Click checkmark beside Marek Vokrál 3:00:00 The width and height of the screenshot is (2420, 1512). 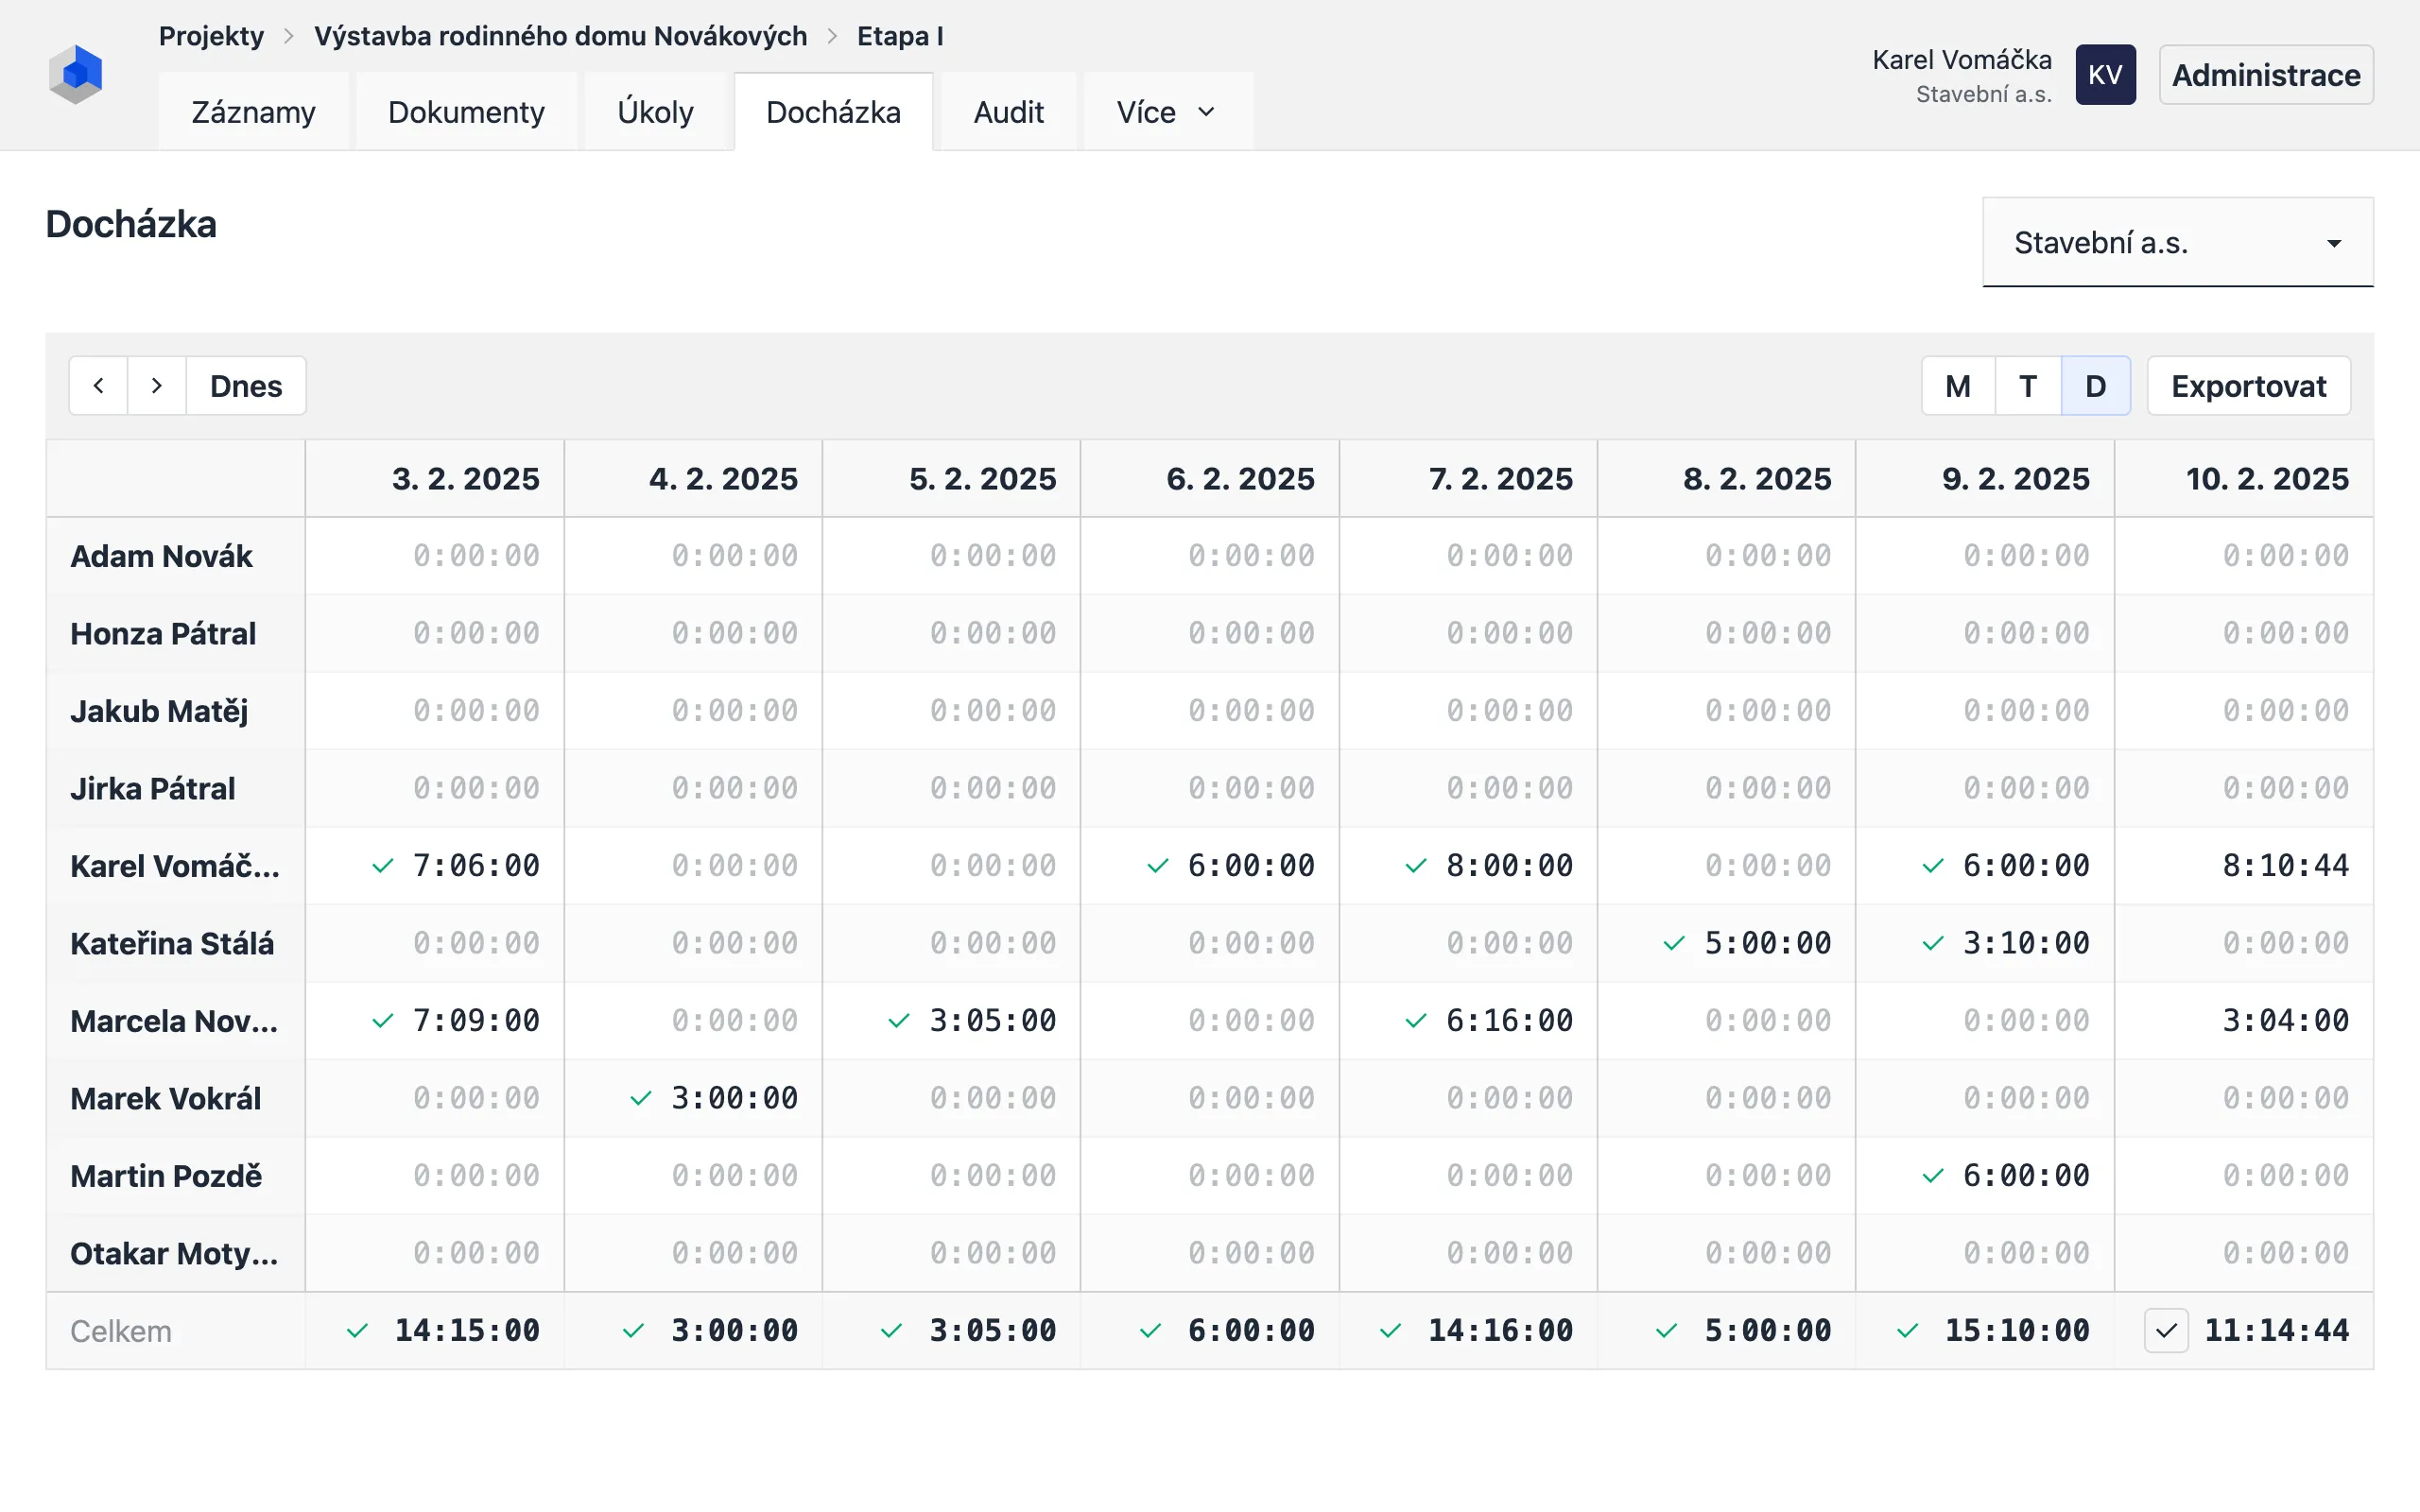pos(641,1098)
